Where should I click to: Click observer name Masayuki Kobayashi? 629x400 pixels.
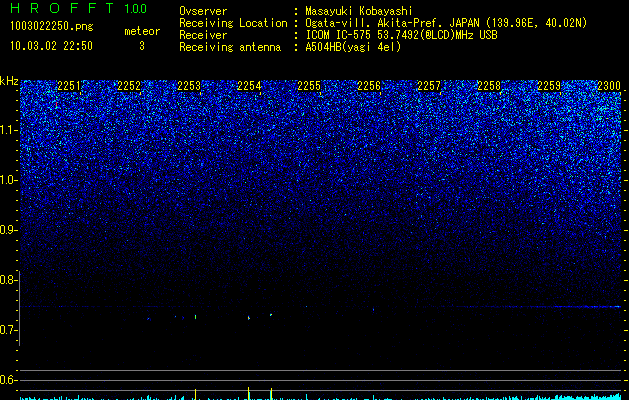point(359,11)
